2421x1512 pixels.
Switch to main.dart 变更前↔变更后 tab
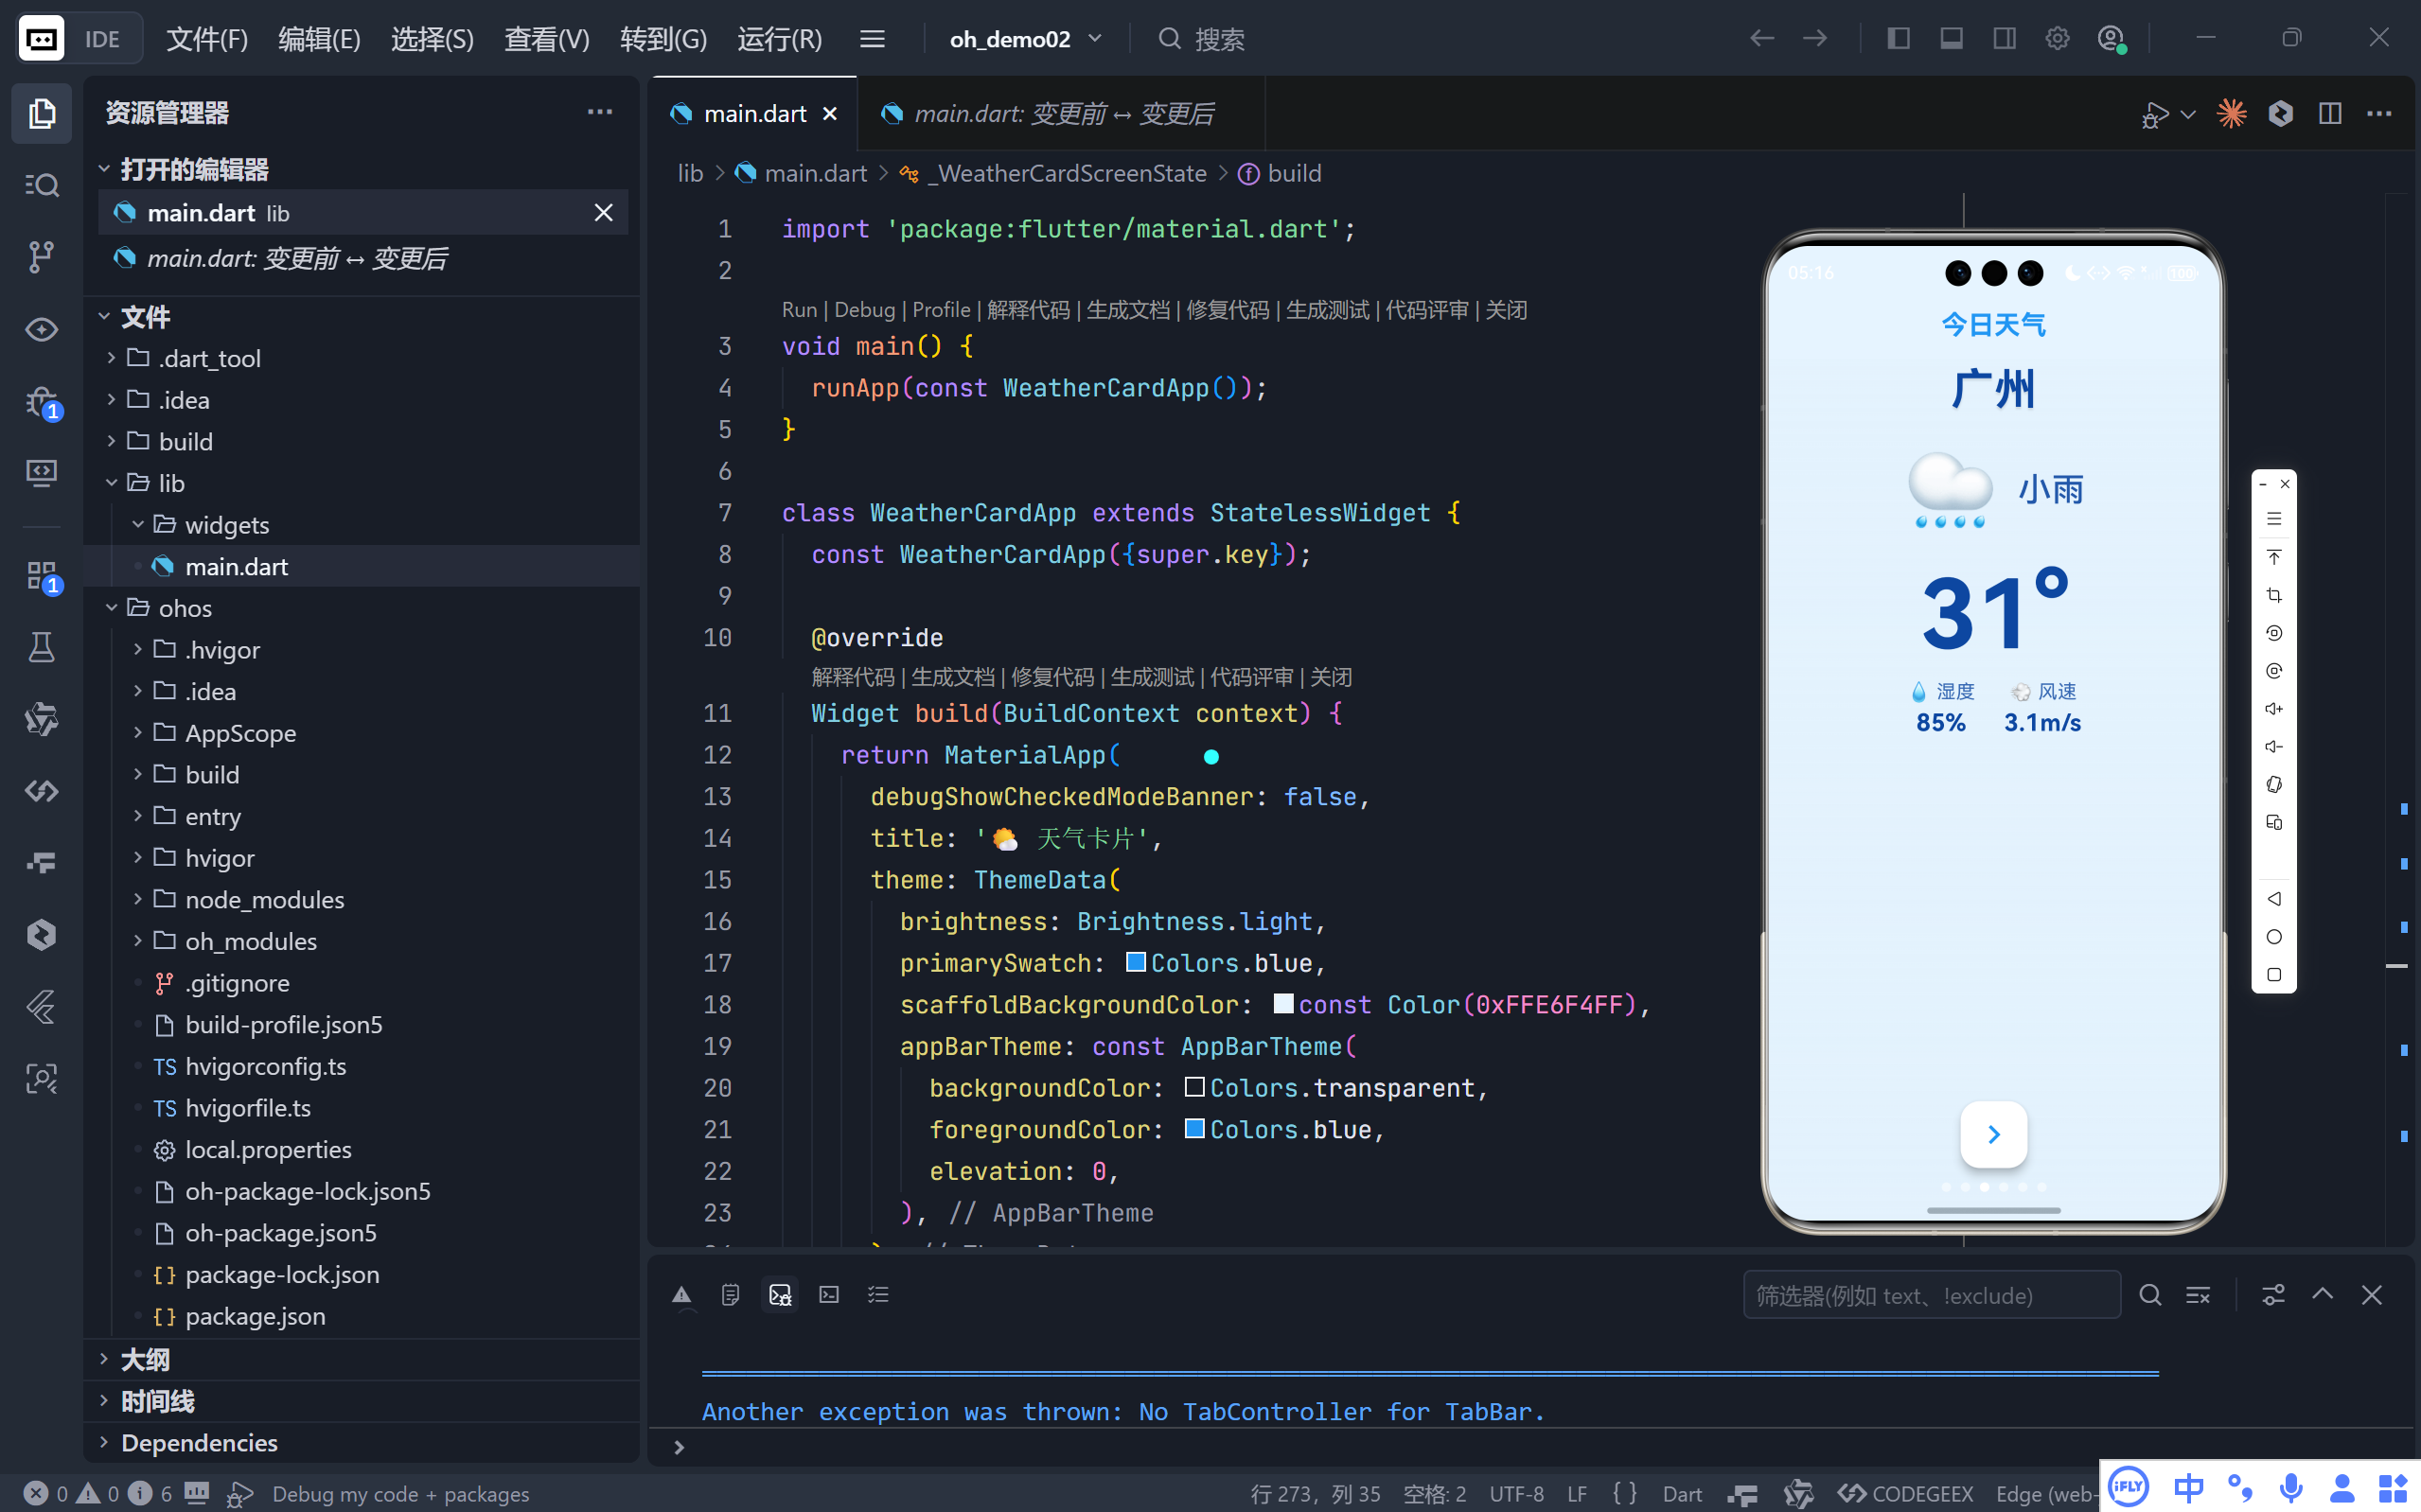coord(1062,114)
